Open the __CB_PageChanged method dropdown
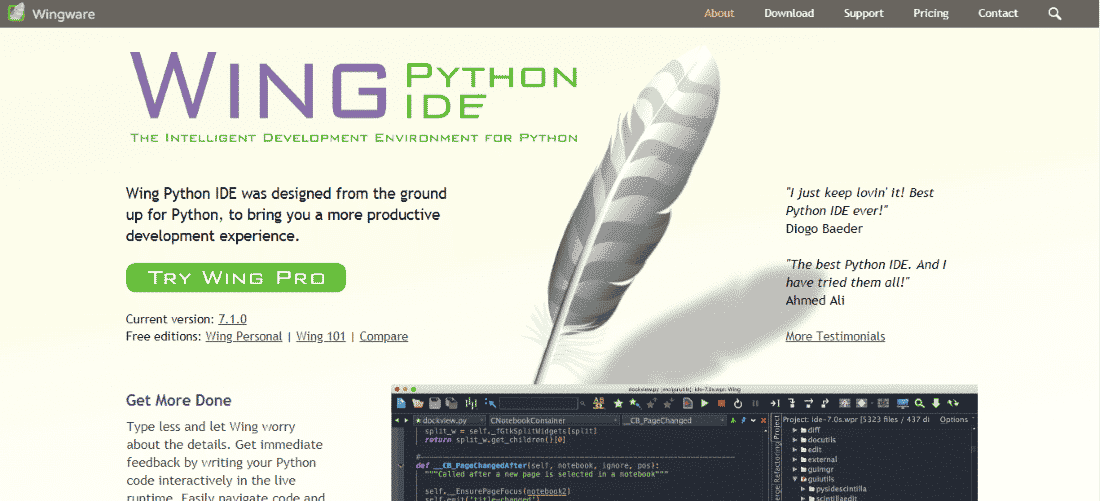This screenshot has height=501, width=1100. (673, 421)
